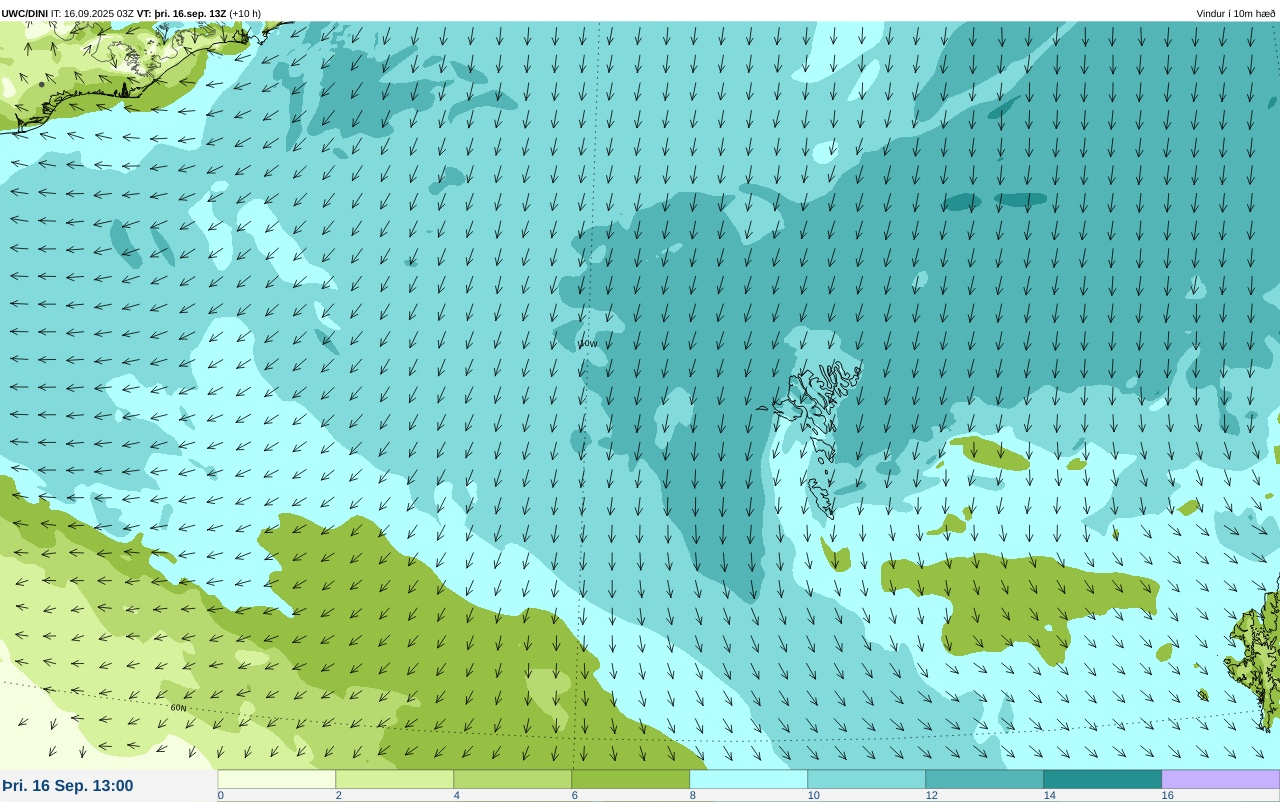Click the 'Þri. 16 Sep. 13:00' date label
This screenshot has width=1280, height=802.
(x=67, y=786)
